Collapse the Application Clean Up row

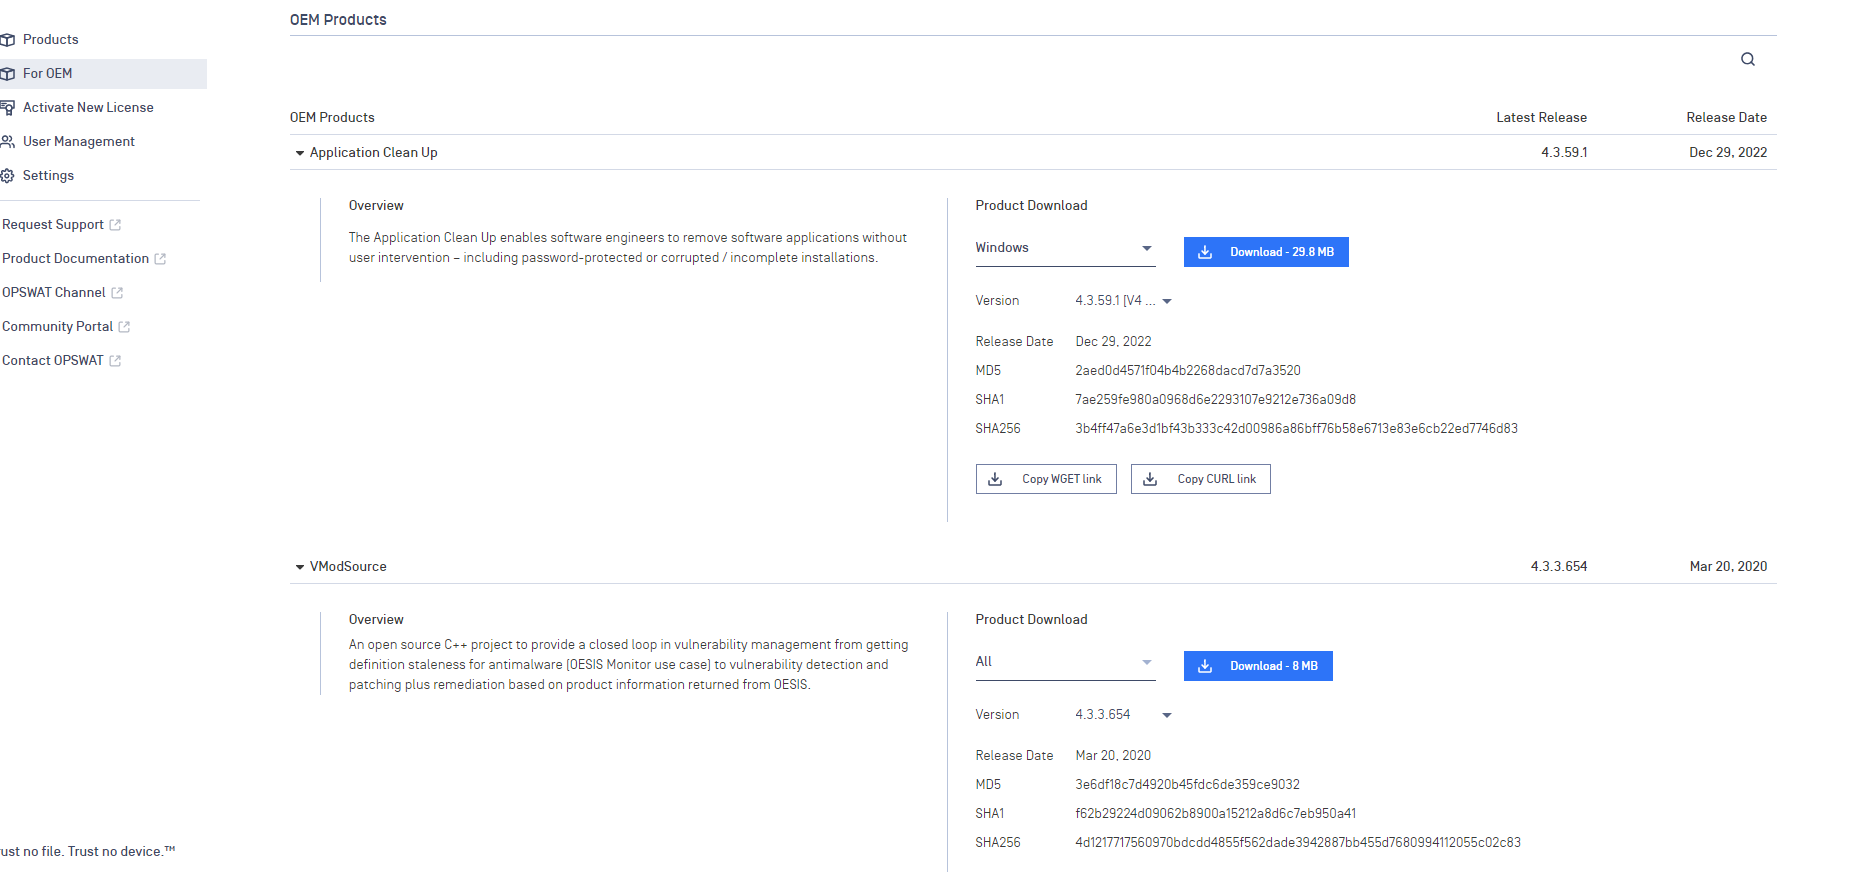point(299,153)
